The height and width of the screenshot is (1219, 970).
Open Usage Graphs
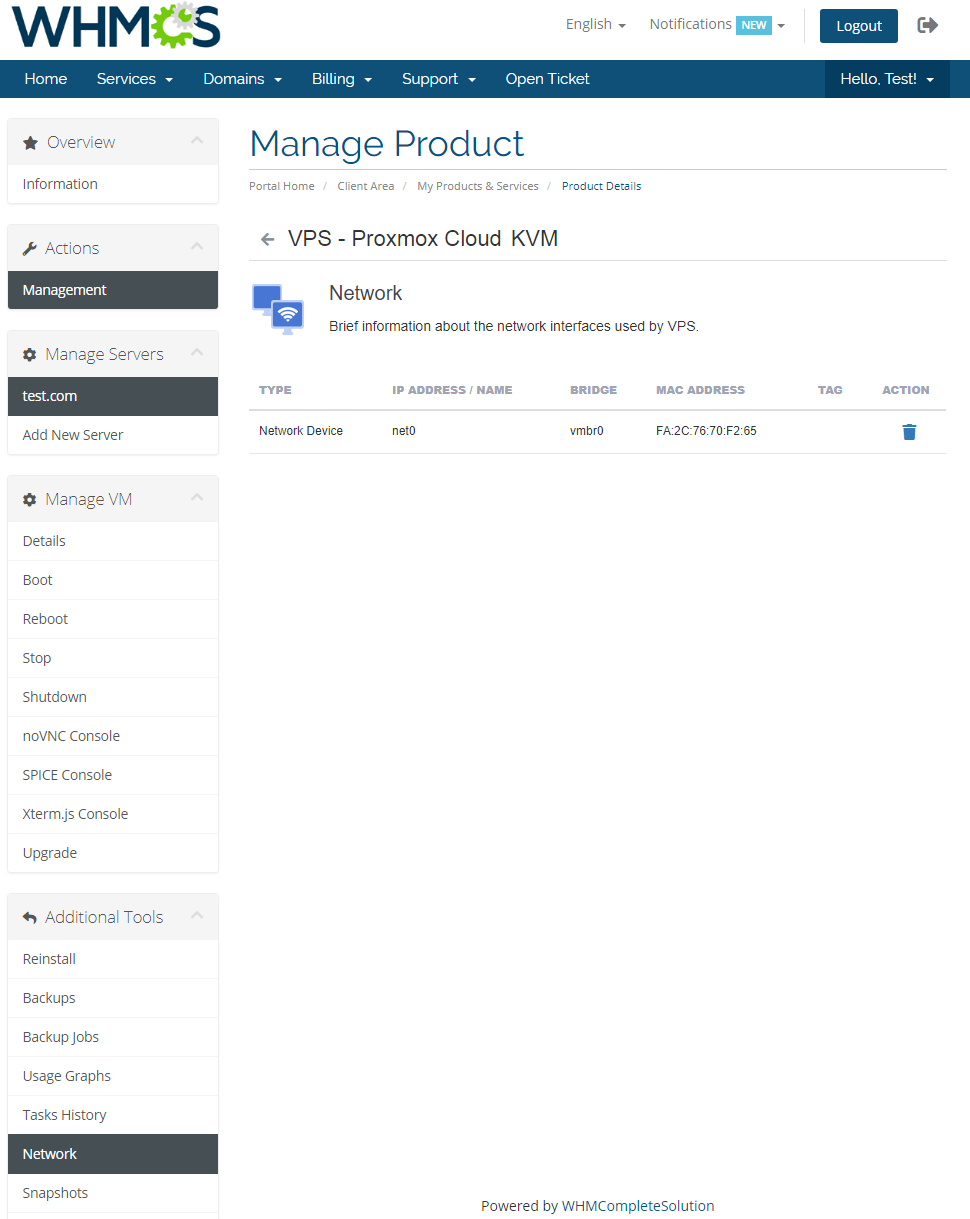click(x=113, y=1076)
